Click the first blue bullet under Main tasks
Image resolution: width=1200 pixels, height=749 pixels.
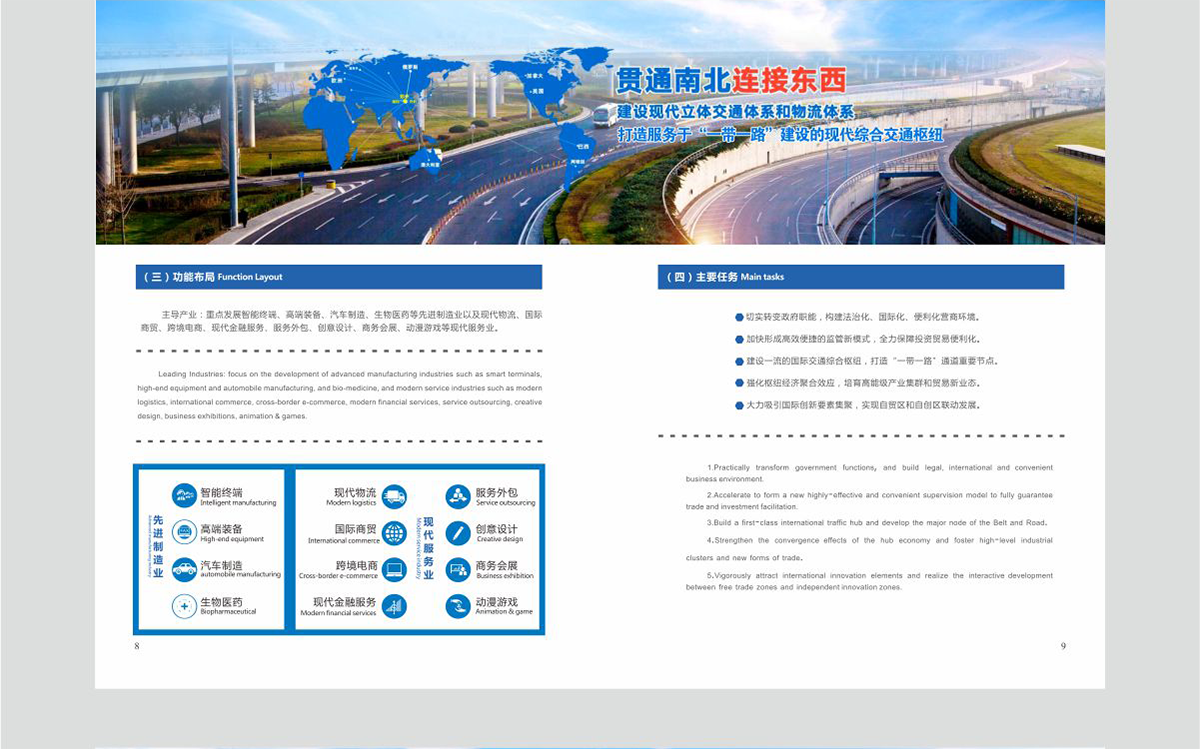(739, 317)
